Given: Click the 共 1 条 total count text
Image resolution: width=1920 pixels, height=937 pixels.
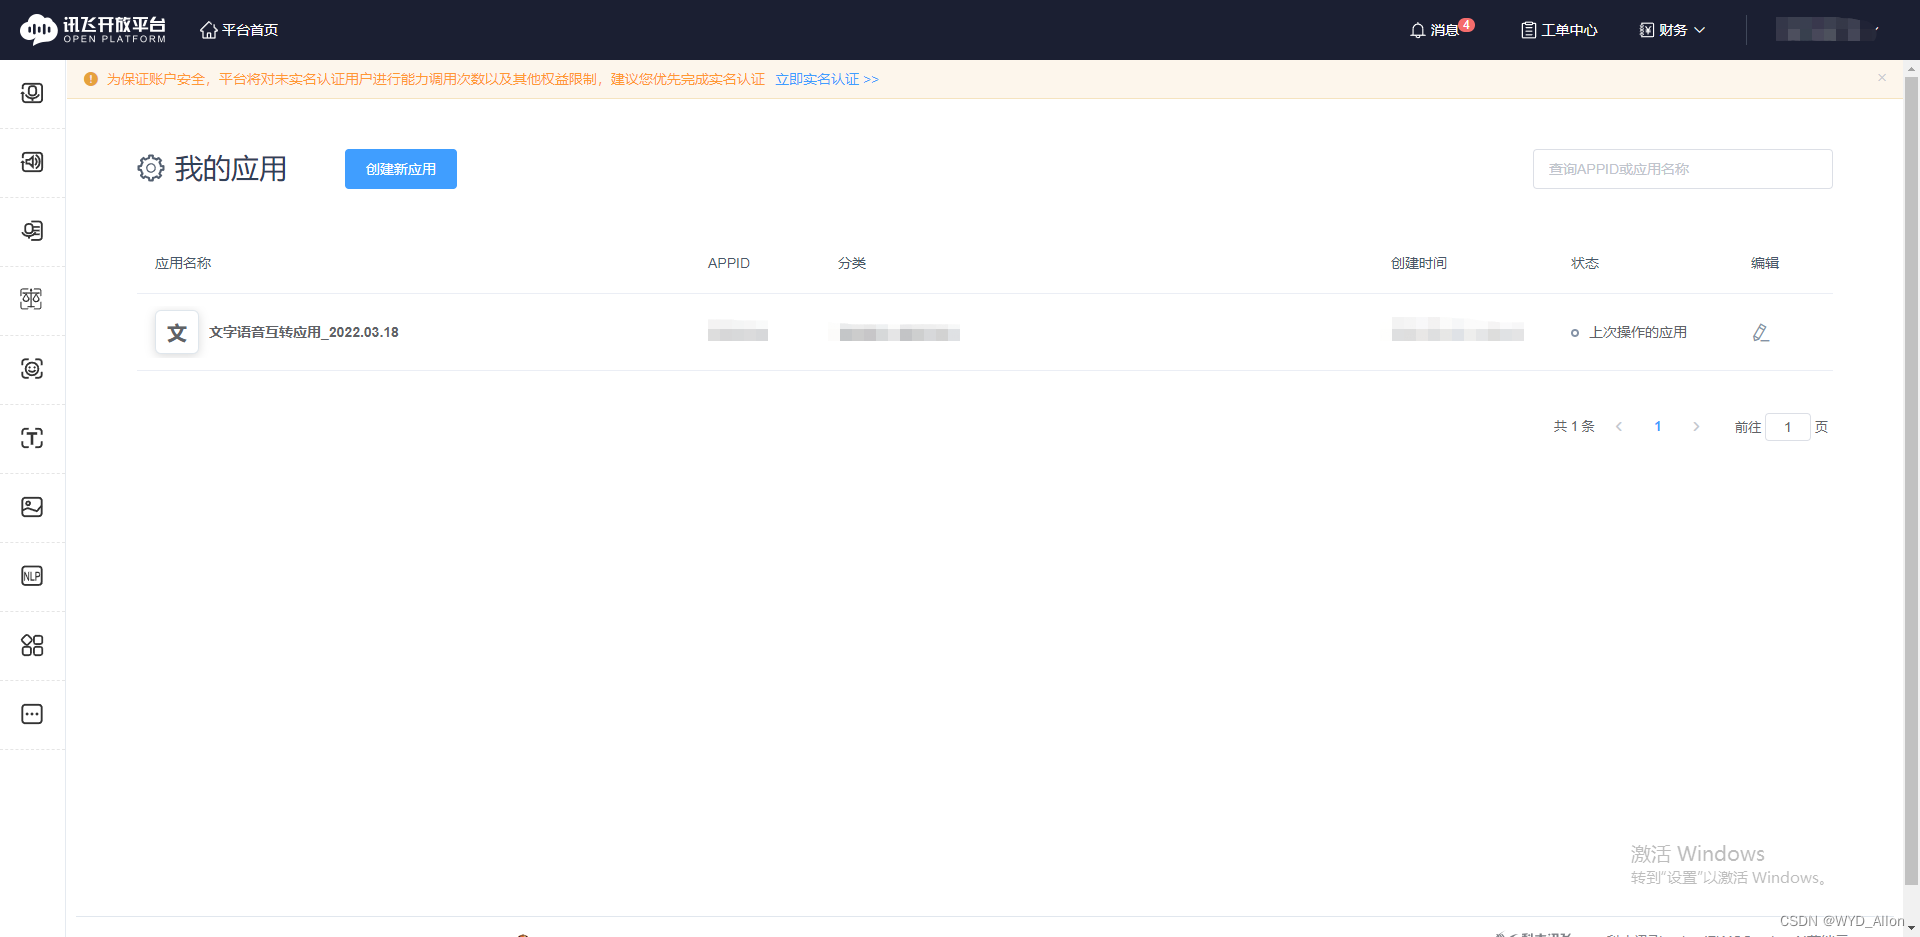Looking at the screenshot, I should coord(1574,427).
